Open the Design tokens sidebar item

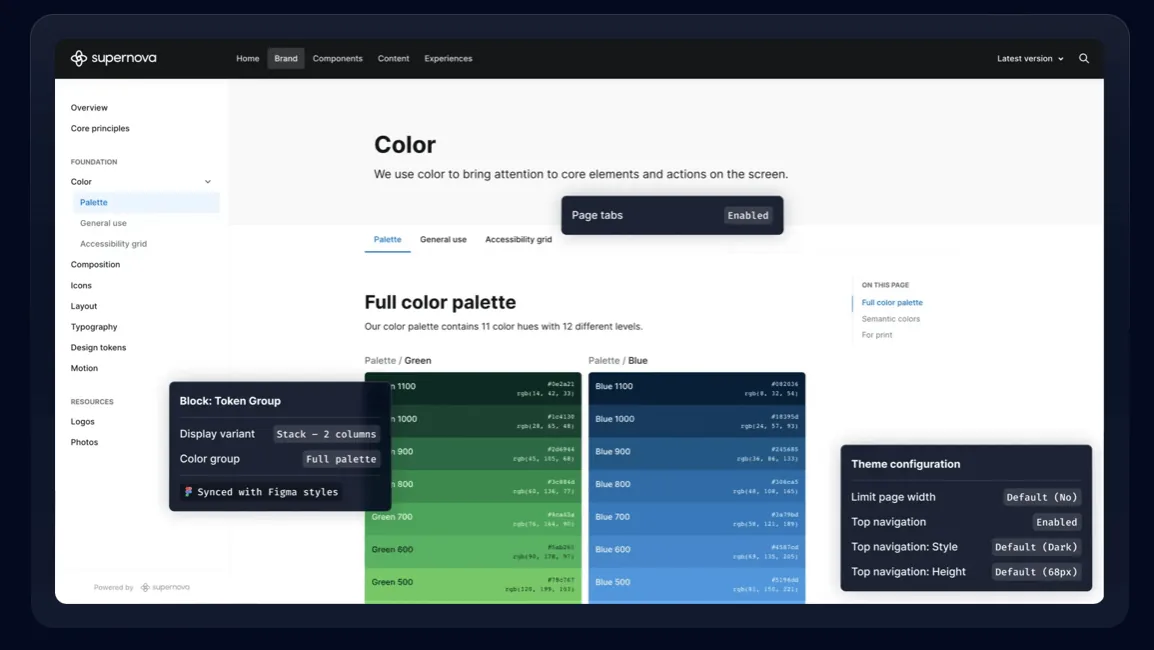98,347
